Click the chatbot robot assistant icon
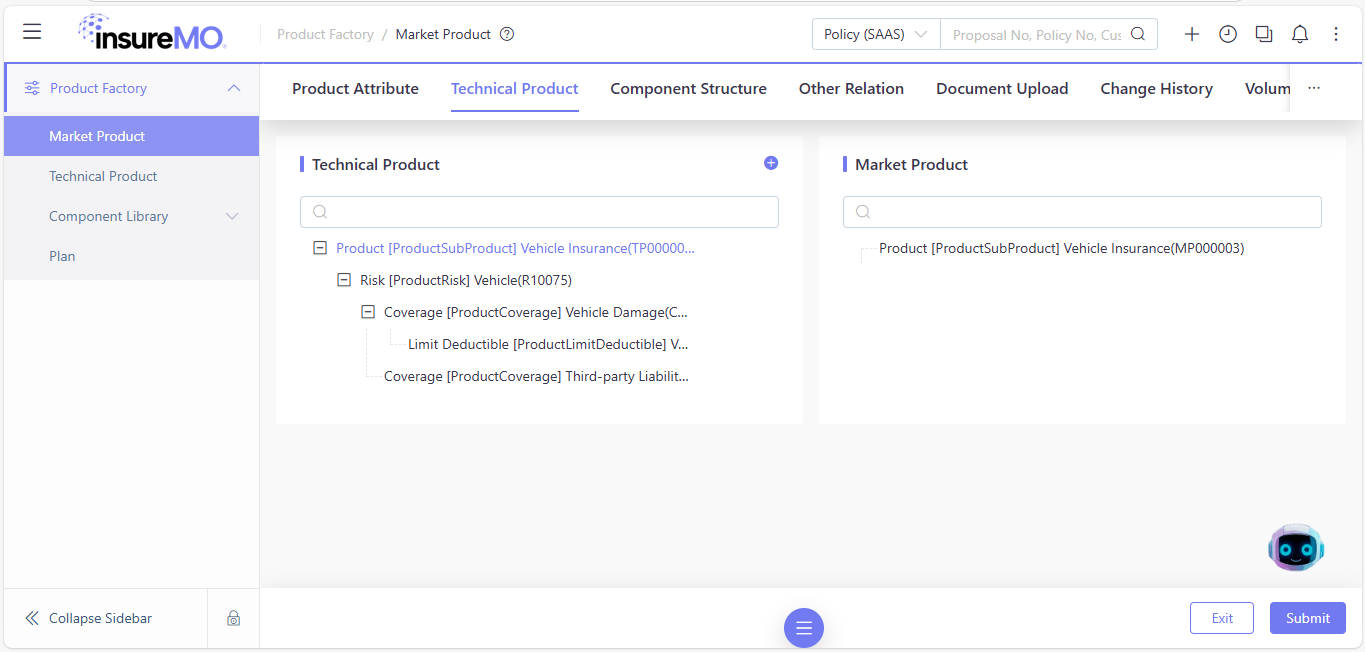 pyautogui.click(x=1296, y=547)
